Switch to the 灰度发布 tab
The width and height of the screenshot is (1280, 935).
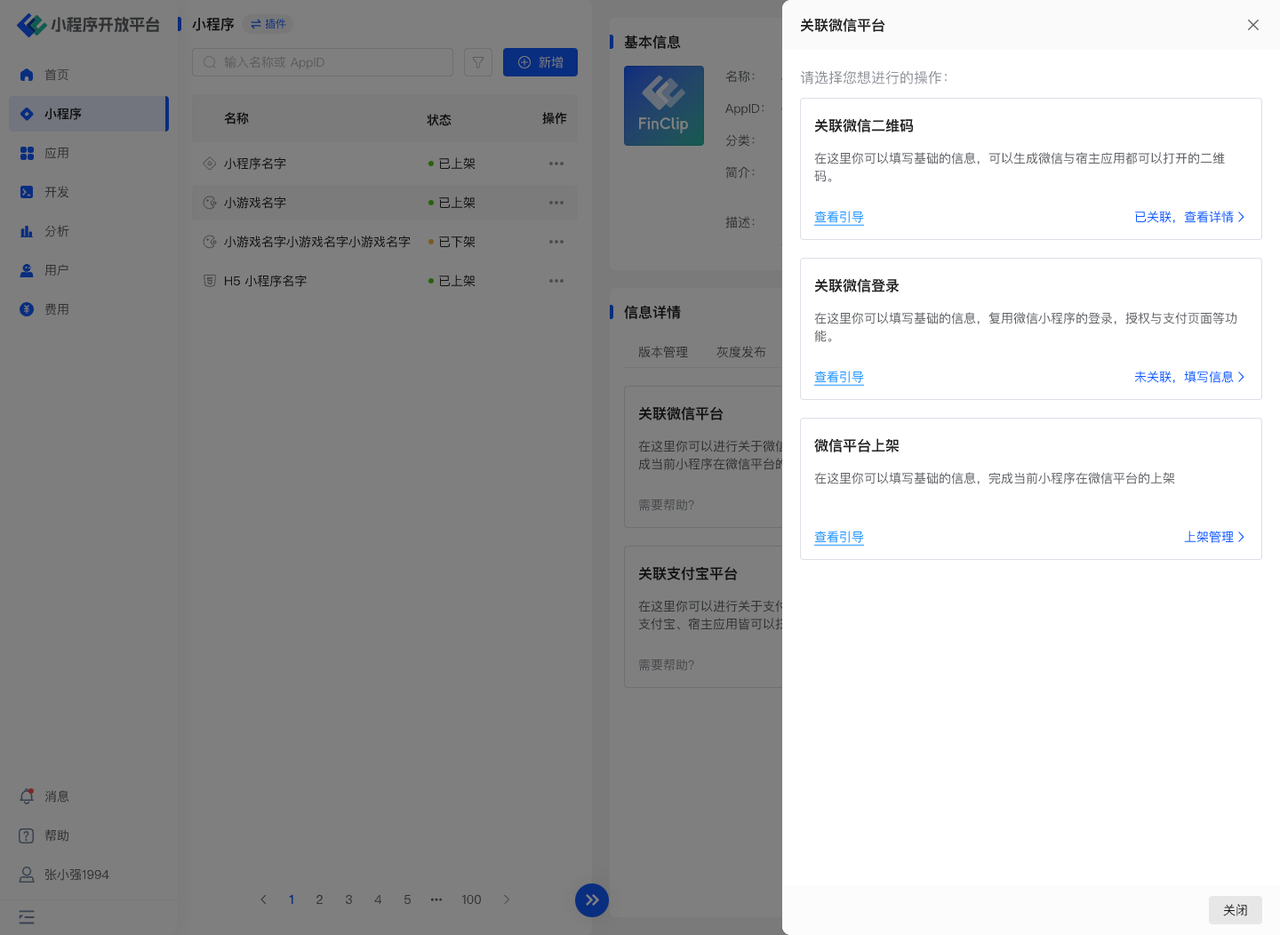point(741,352)
